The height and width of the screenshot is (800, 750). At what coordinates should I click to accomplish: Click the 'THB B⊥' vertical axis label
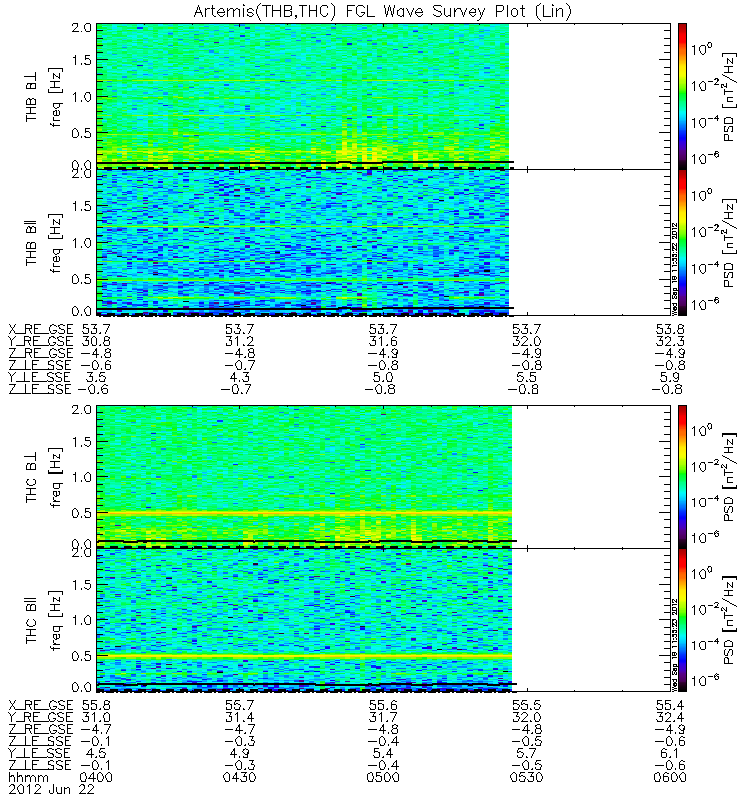32,96
